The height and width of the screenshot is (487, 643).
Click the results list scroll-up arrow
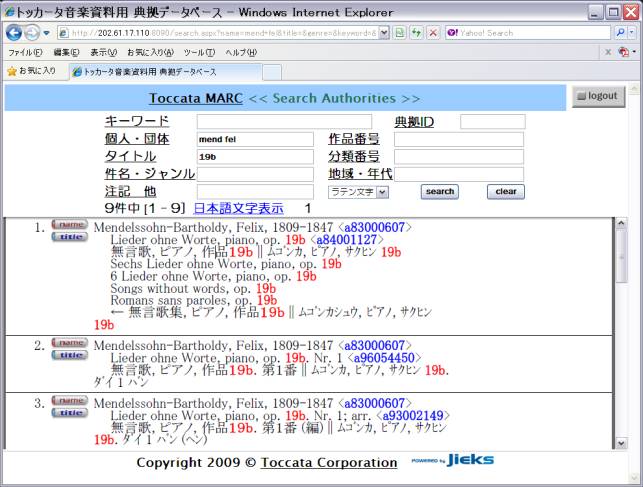pos(621,223)
